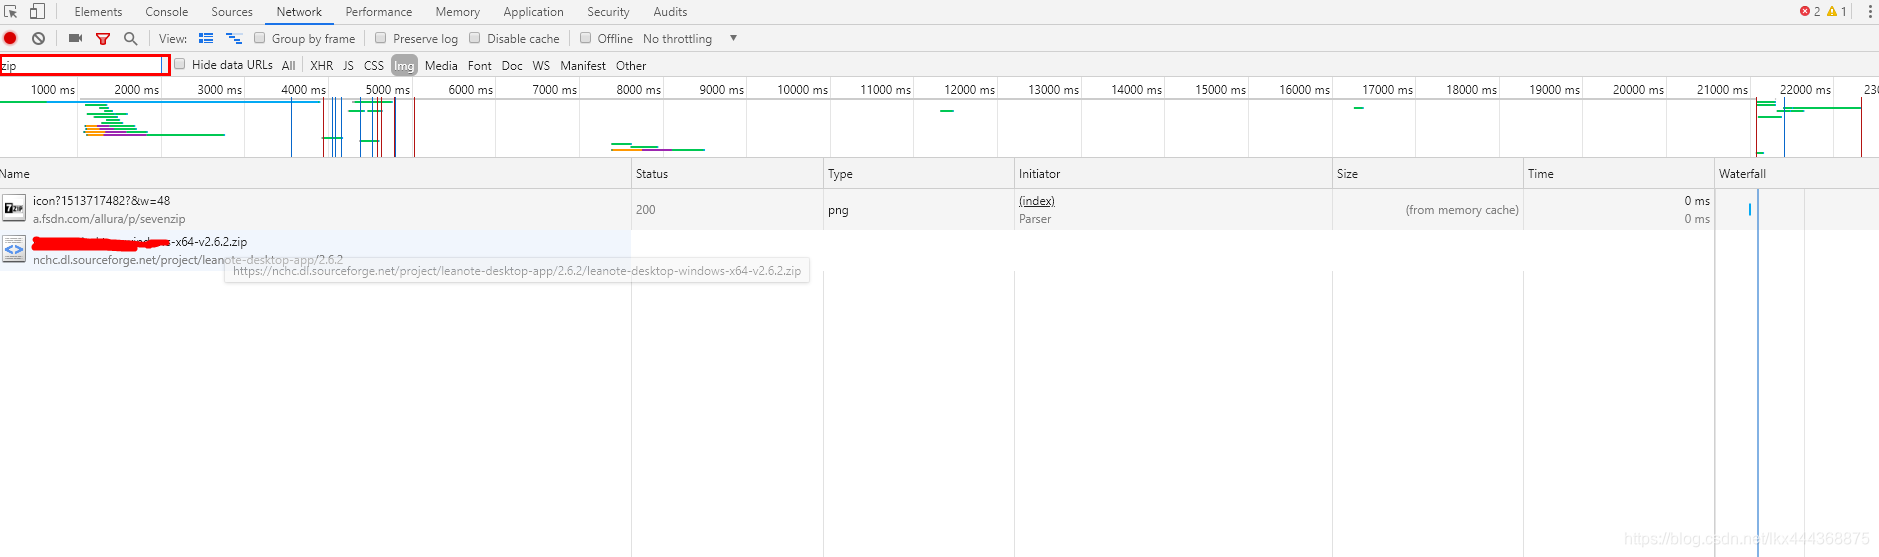
Task: Click the yellow warning count icon
Action: click(1832, 12)
